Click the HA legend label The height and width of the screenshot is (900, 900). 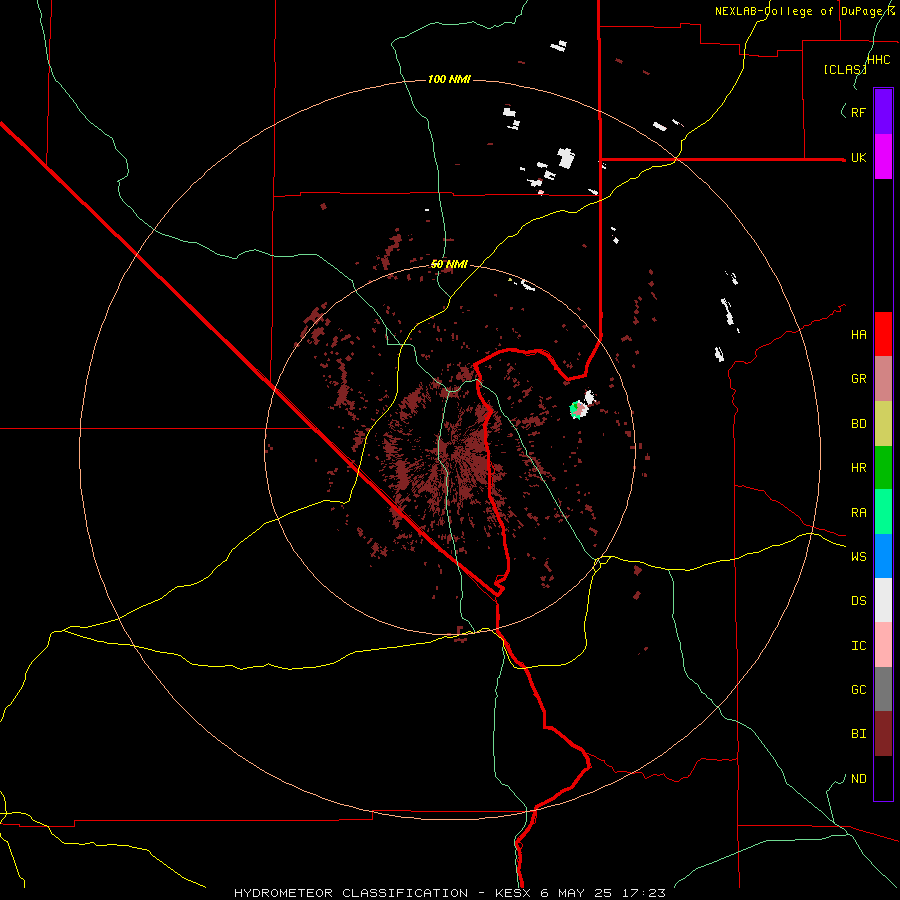pos(859,335)
